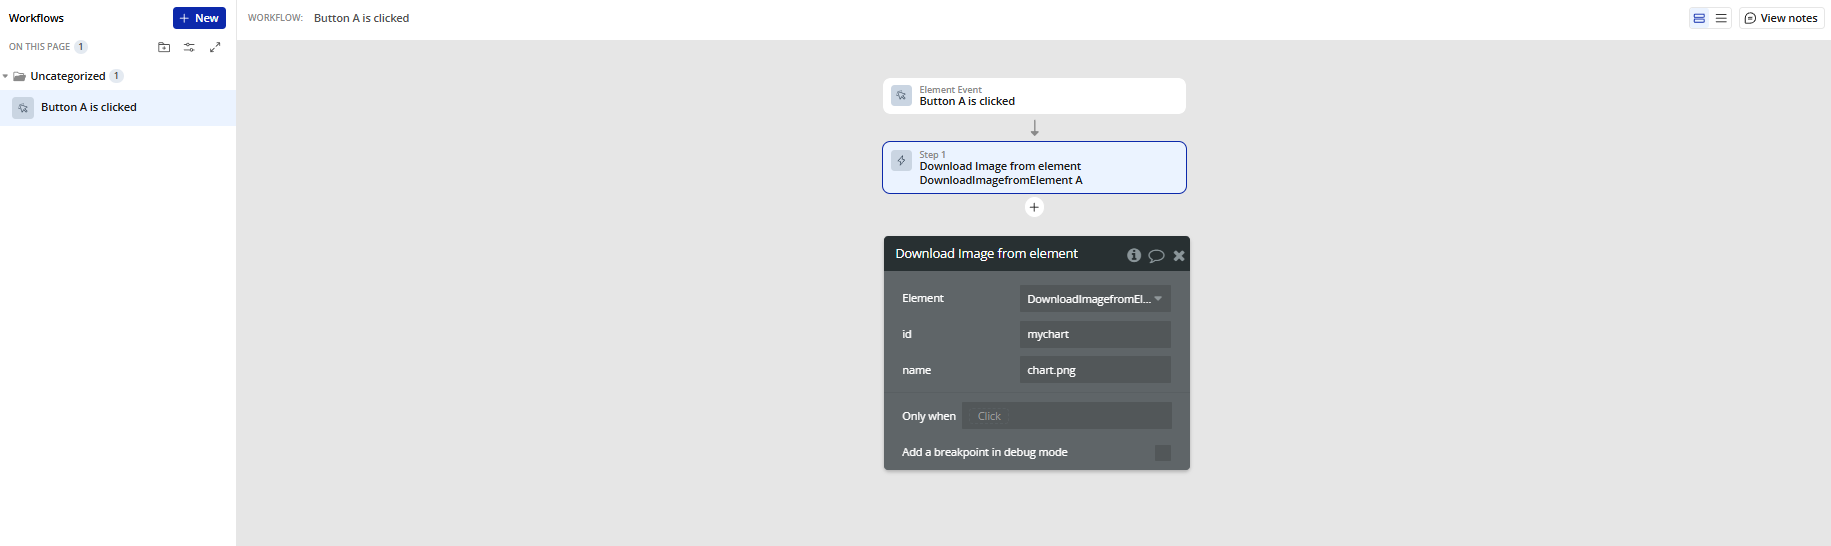
Task: Select Button A is clicked workflow in sidebar
Action: [x=89, y=108]
